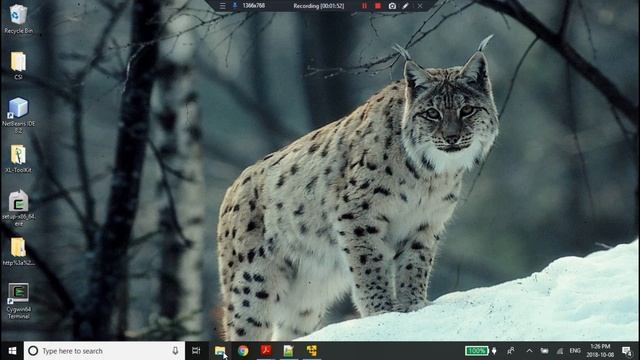The height and width of the screenshot is (360, 640).
Task: Open the Recycle Bin desktop icon
Action: tap(18, 18)
